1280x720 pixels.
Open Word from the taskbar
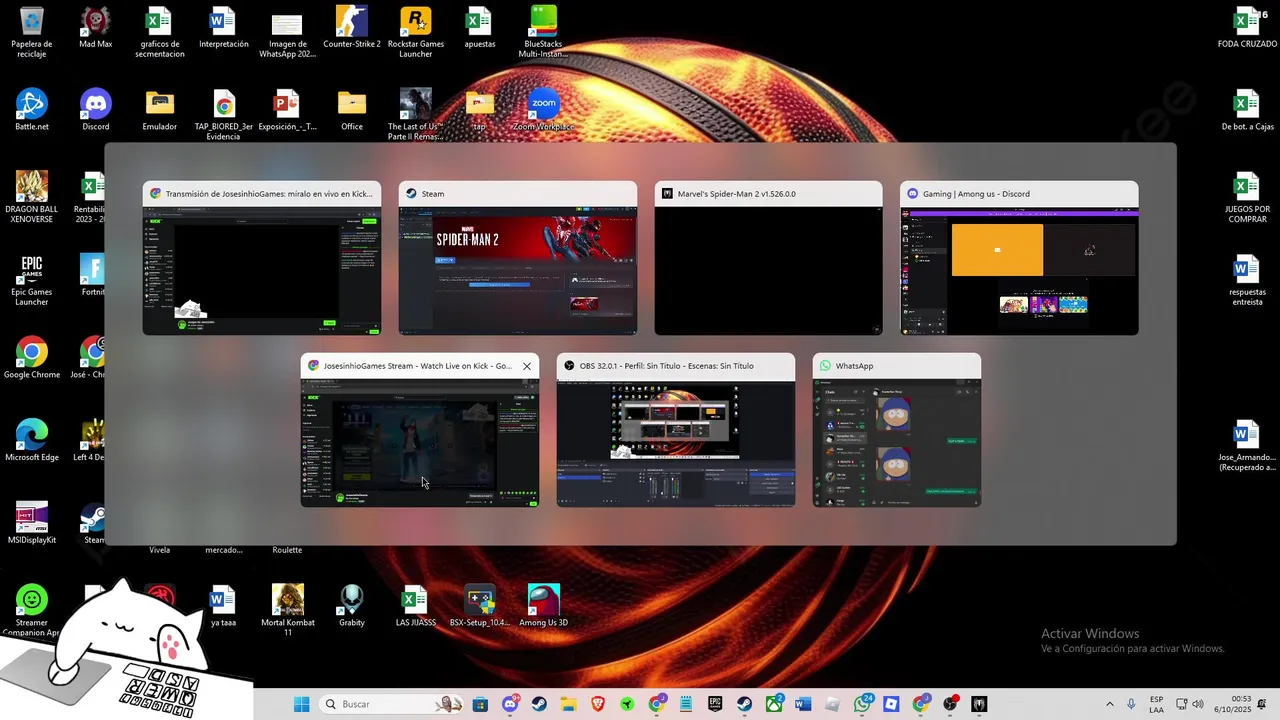coord(803,704)
